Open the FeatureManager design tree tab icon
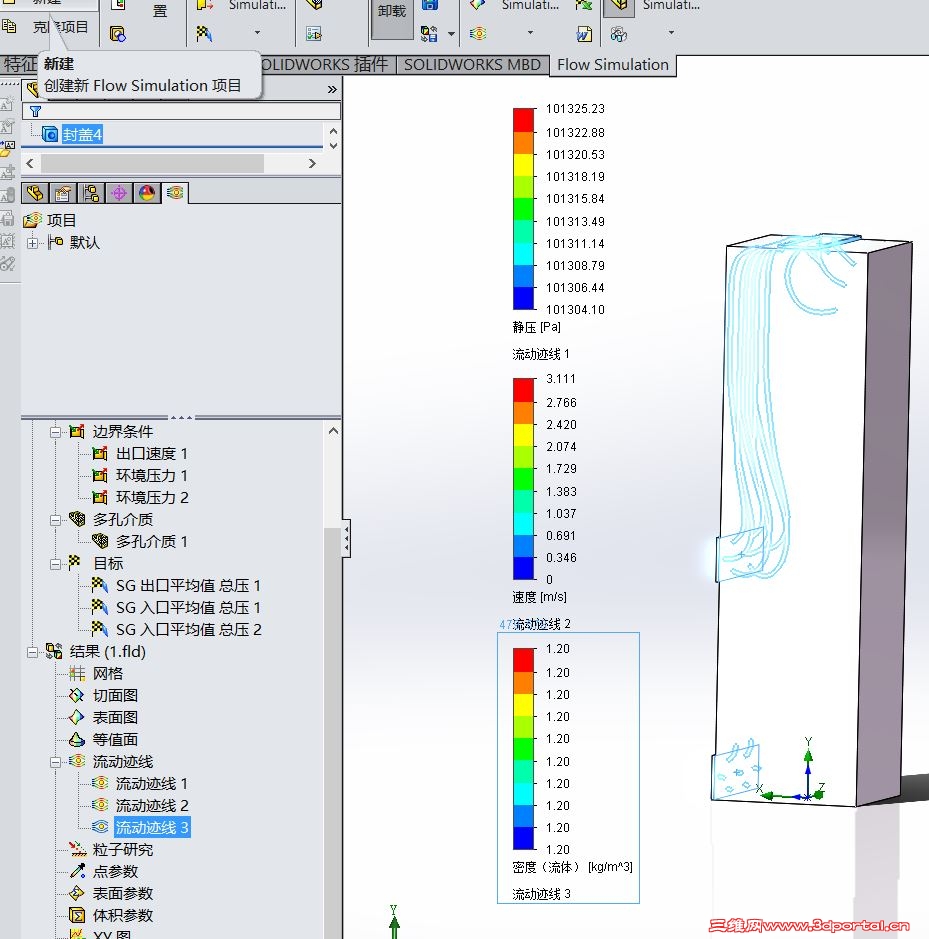The height and width of the screenshot is (939, 929). (35, 193)
